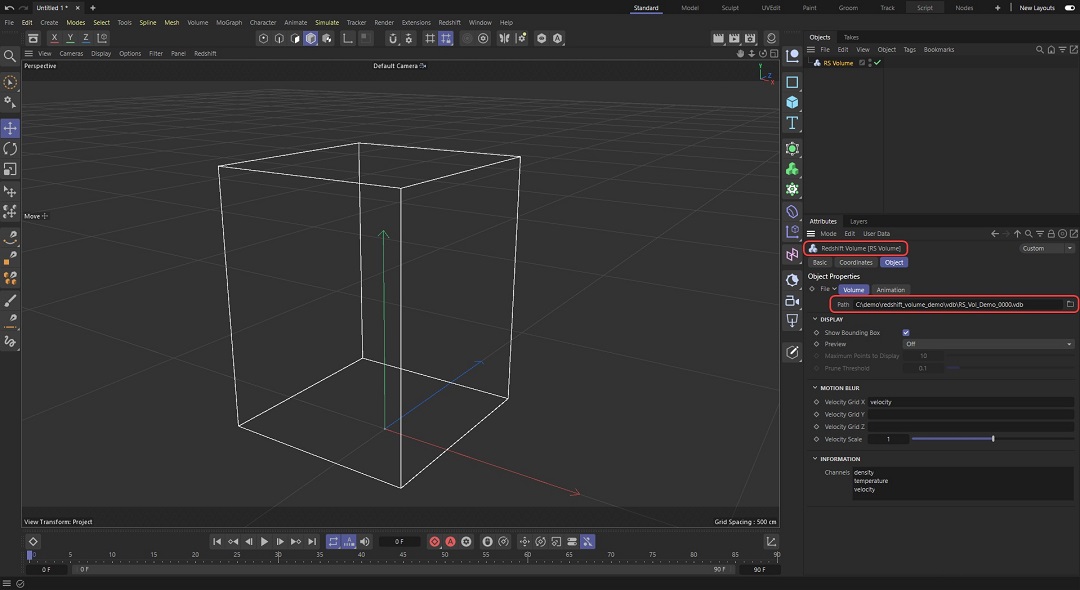Click the Text spline icon in the right sidebar
Viewport: 1080px width, 590px height.
tap(792, 123)
